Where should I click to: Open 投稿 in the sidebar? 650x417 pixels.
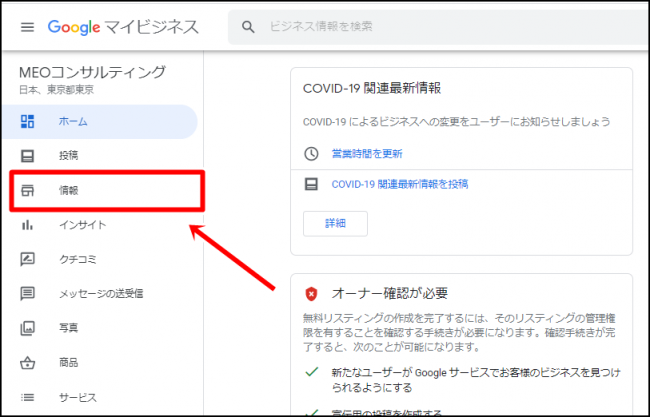(x=100, y=156)
